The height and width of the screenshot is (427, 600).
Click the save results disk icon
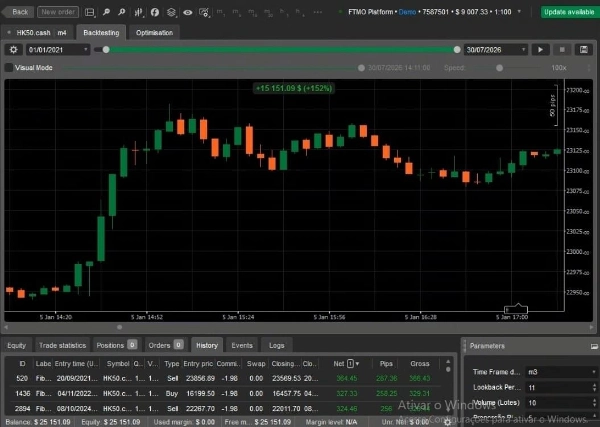pyautogui.click(x=584, y=50)
